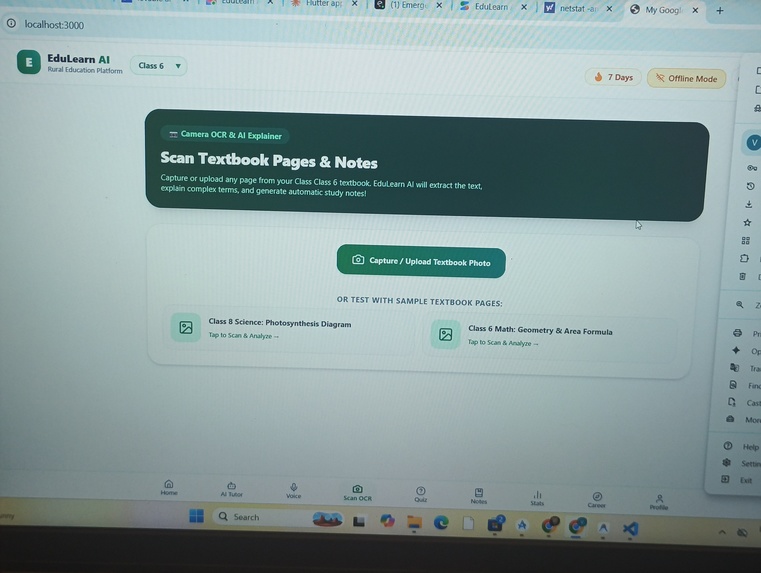761x573 pixels.
Task: Open Microsoft Store from the taskbar
Action: [x=495, y=524]
